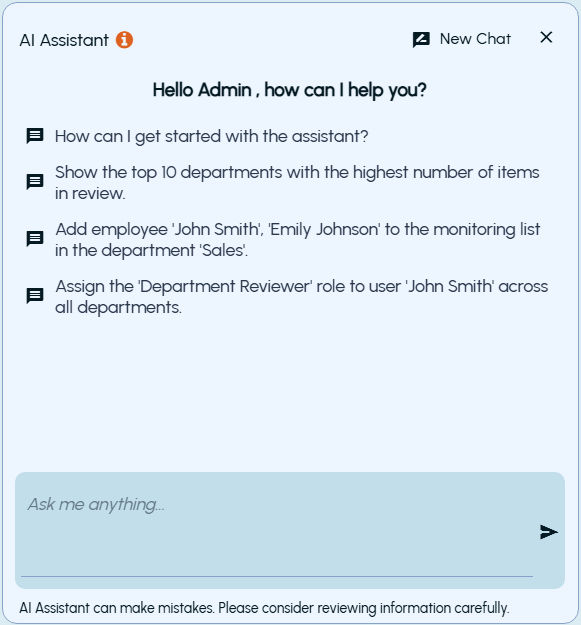Viewport: 581px width, 625px height.
Task: Click chat icon beside 'top 10 departments' suggestion
Action: pos(35,182)
